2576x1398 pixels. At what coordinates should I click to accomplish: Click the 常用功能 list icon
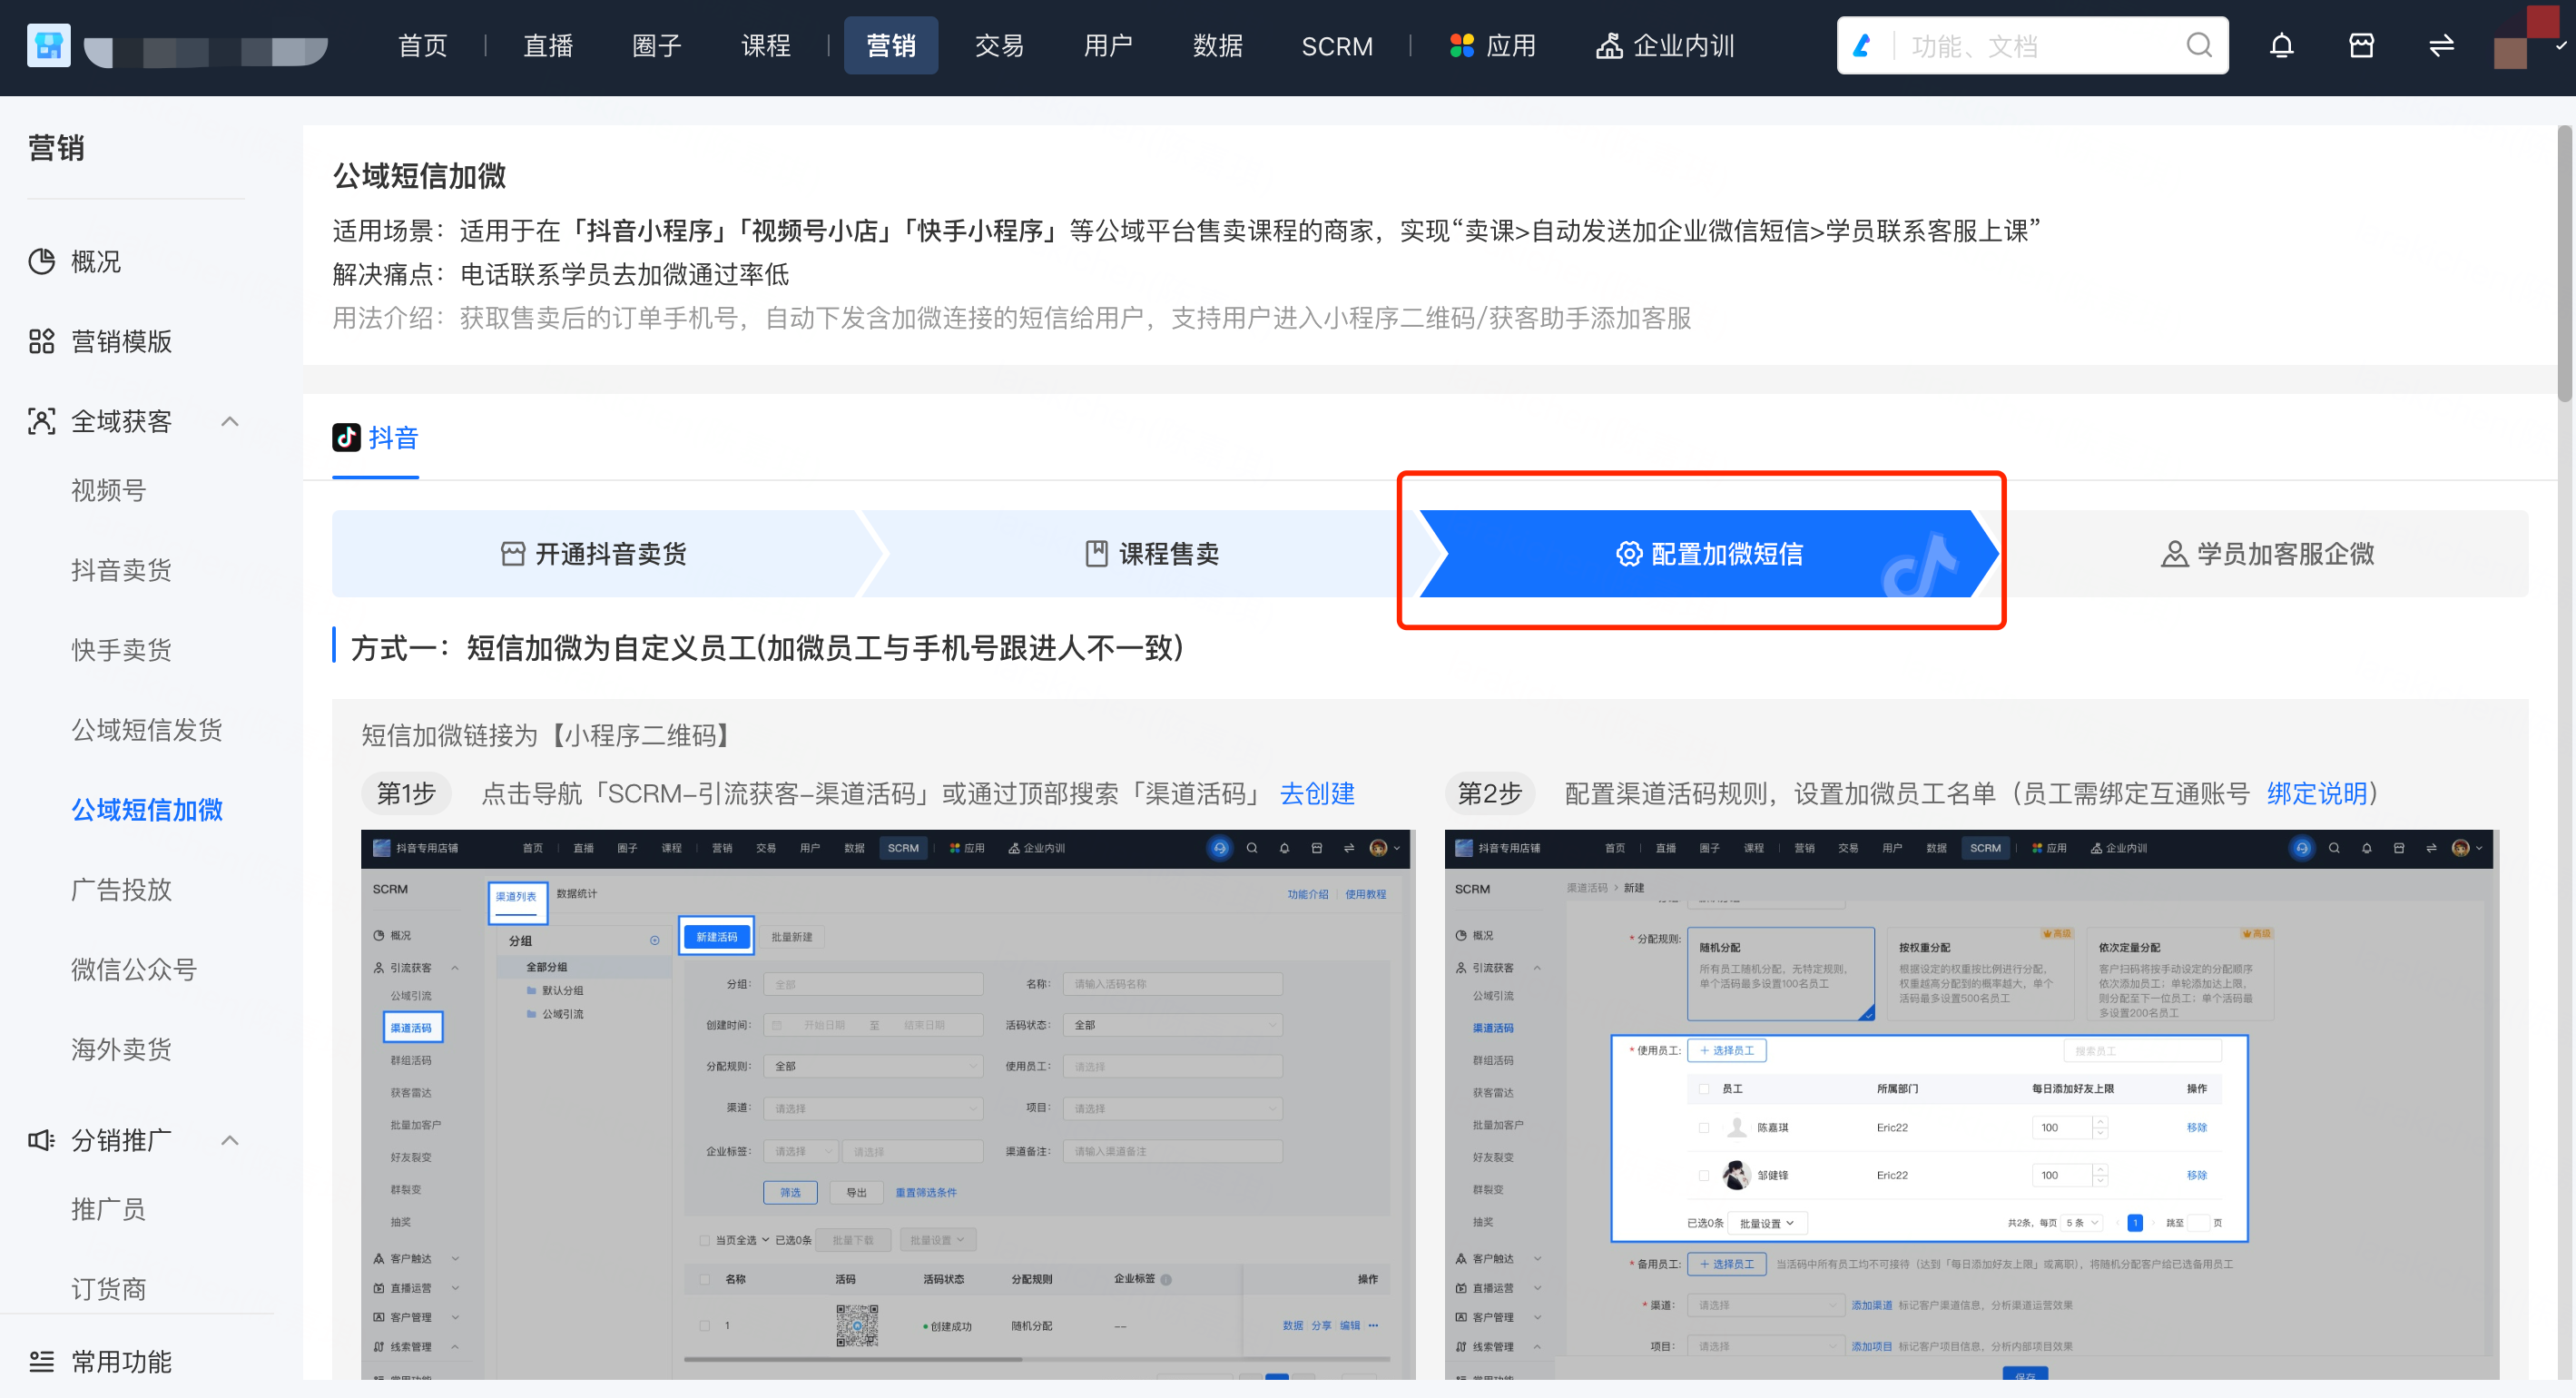click(x=41, y=1361)
